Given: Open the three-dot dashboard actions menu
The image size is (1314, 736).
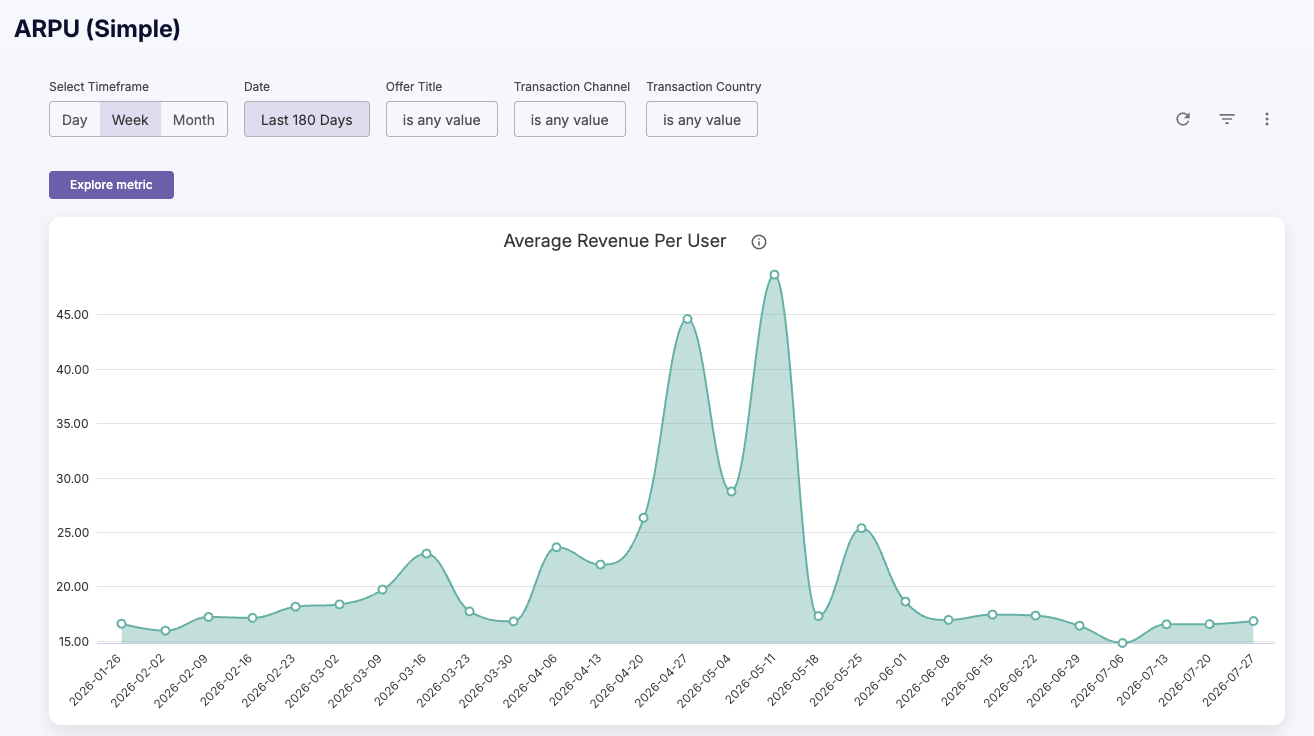Looking at the screenshot, I should click(1267, 119).
